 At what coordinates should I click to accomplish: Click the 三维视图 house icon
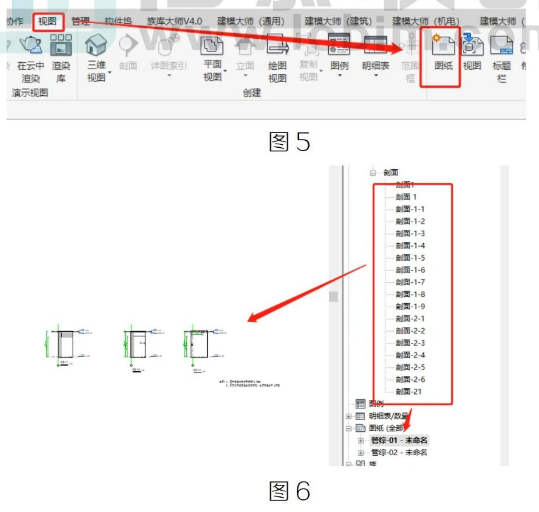pos(96,45)
